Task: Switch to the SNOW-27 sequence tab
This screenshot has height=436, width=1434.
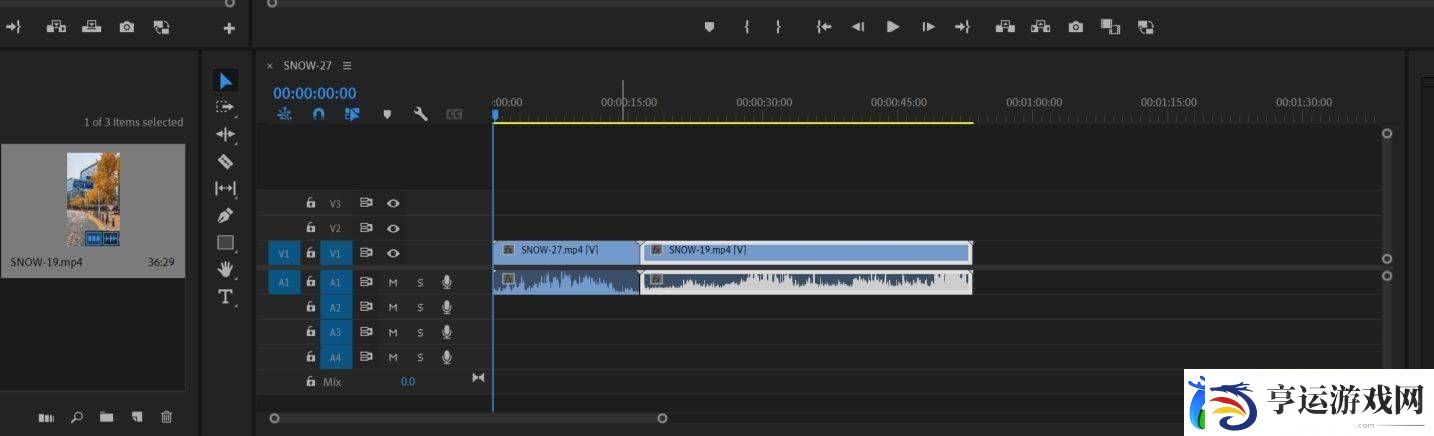Action: pyautogui.click(x=307, y=65)
